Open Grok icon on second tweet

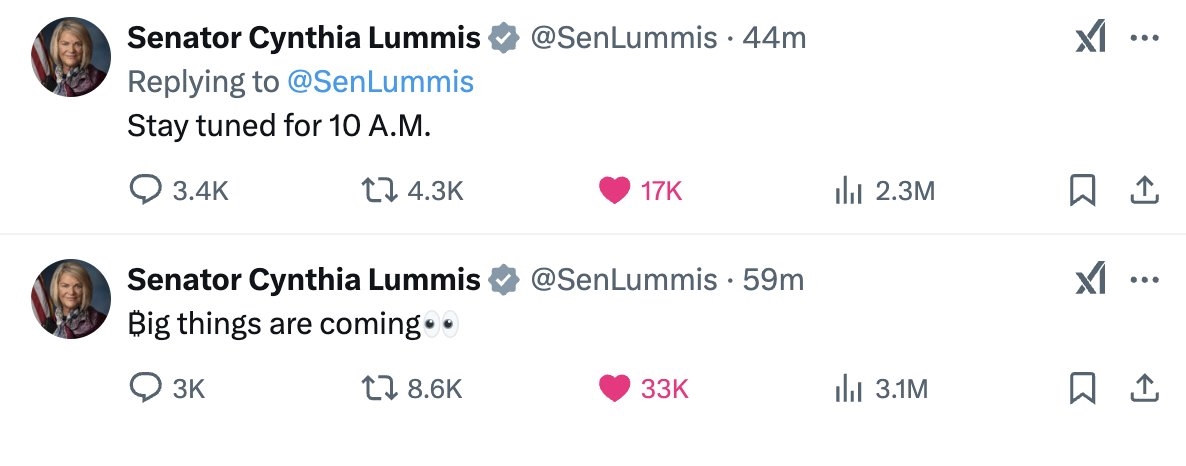click(x=1090, y=281)
